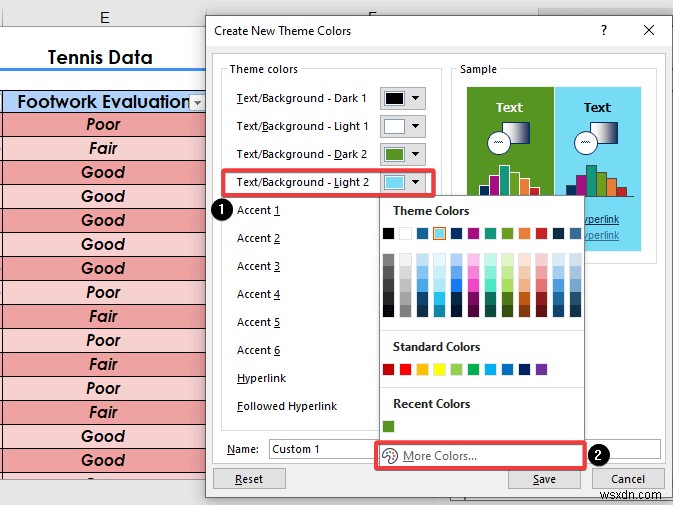Select standard light blue swatch
This screenshot has width=673, height=505.
pyautogui.click(x=490, y=369)
